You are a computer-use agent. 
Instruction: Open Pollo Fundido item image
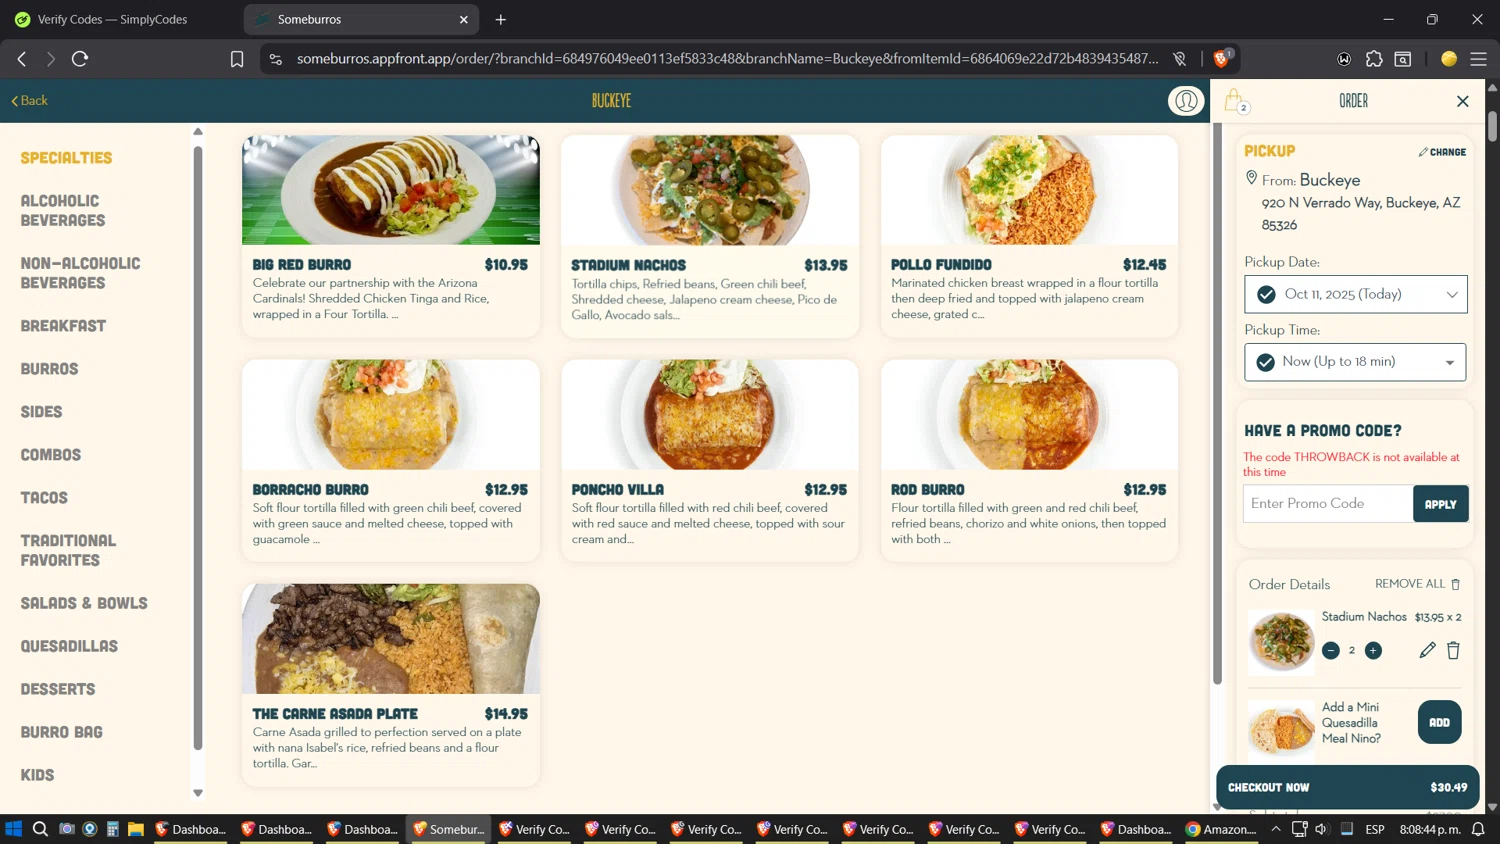[1029, 190]
